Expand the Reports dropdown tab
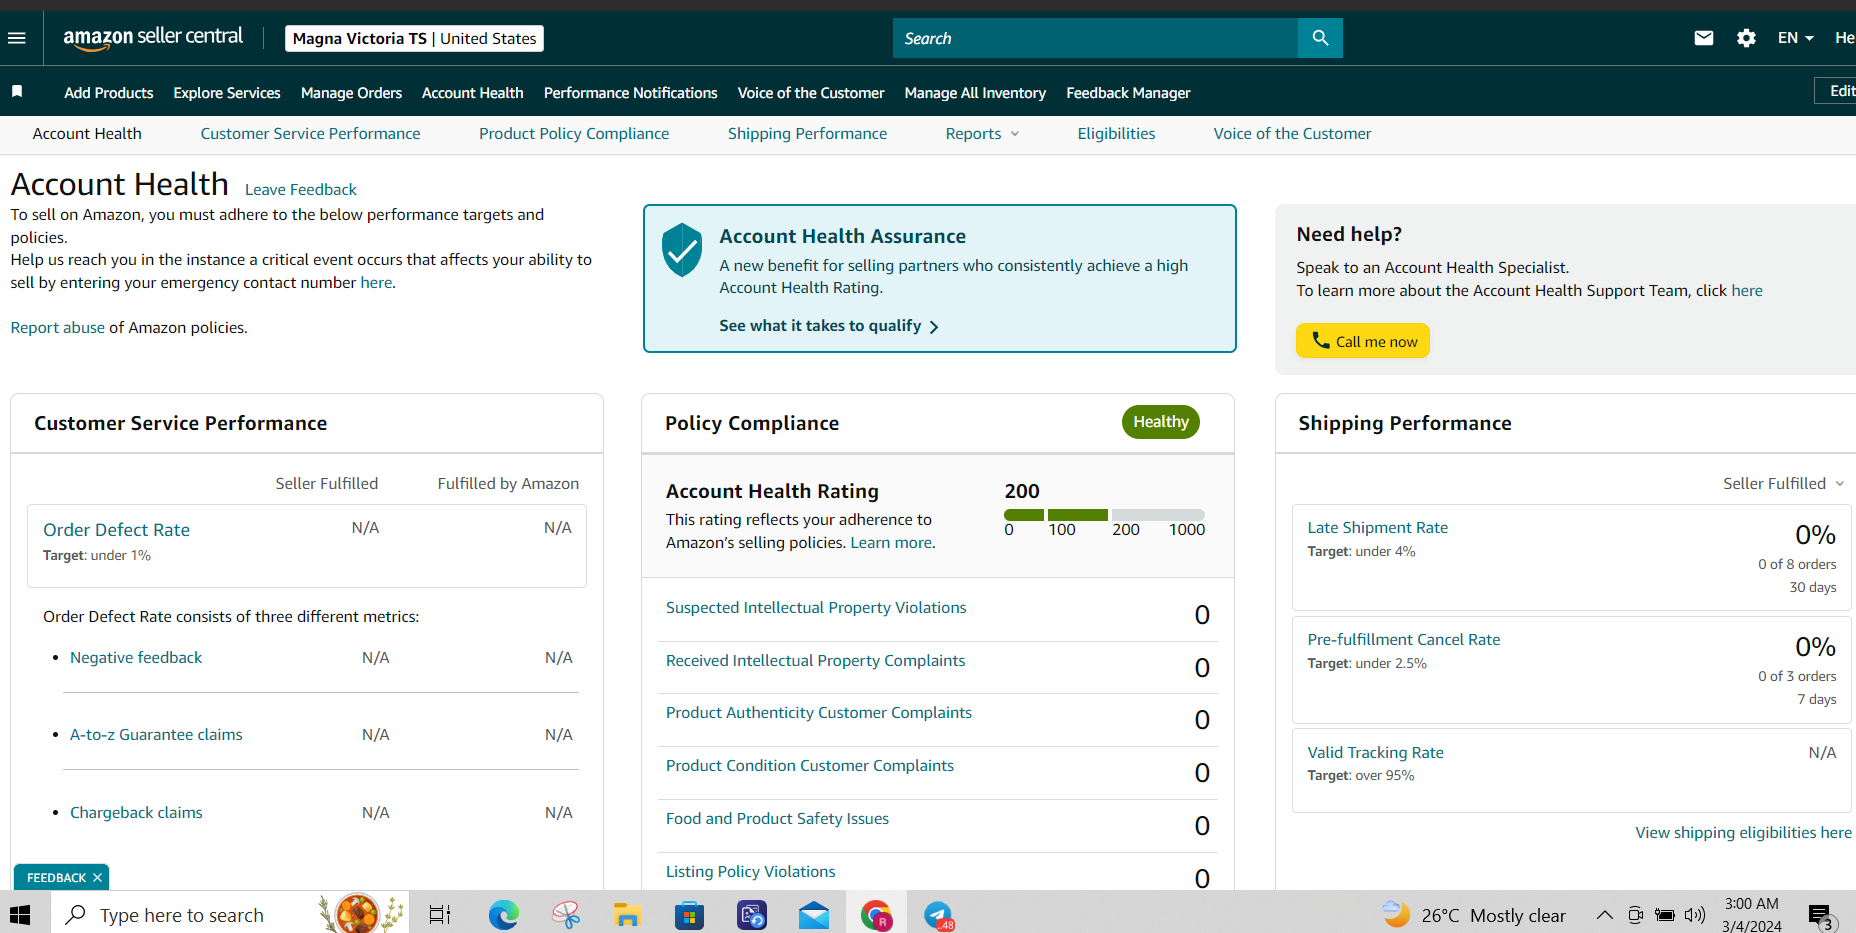Image resolution: width=1856 pixels, height=933 pixels. click(982, 134)
